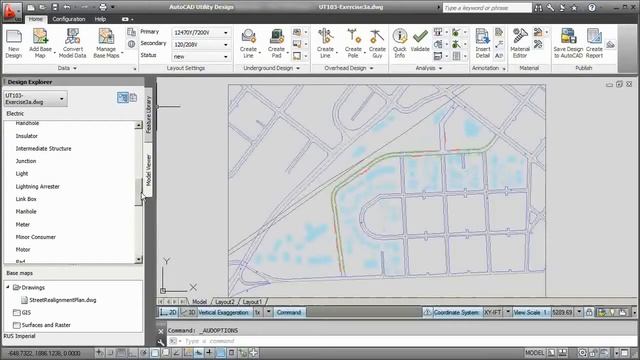Select Surfaces and Raster folder
The width and height of the screenshot is (640, 360).
(x=46, y=325)
